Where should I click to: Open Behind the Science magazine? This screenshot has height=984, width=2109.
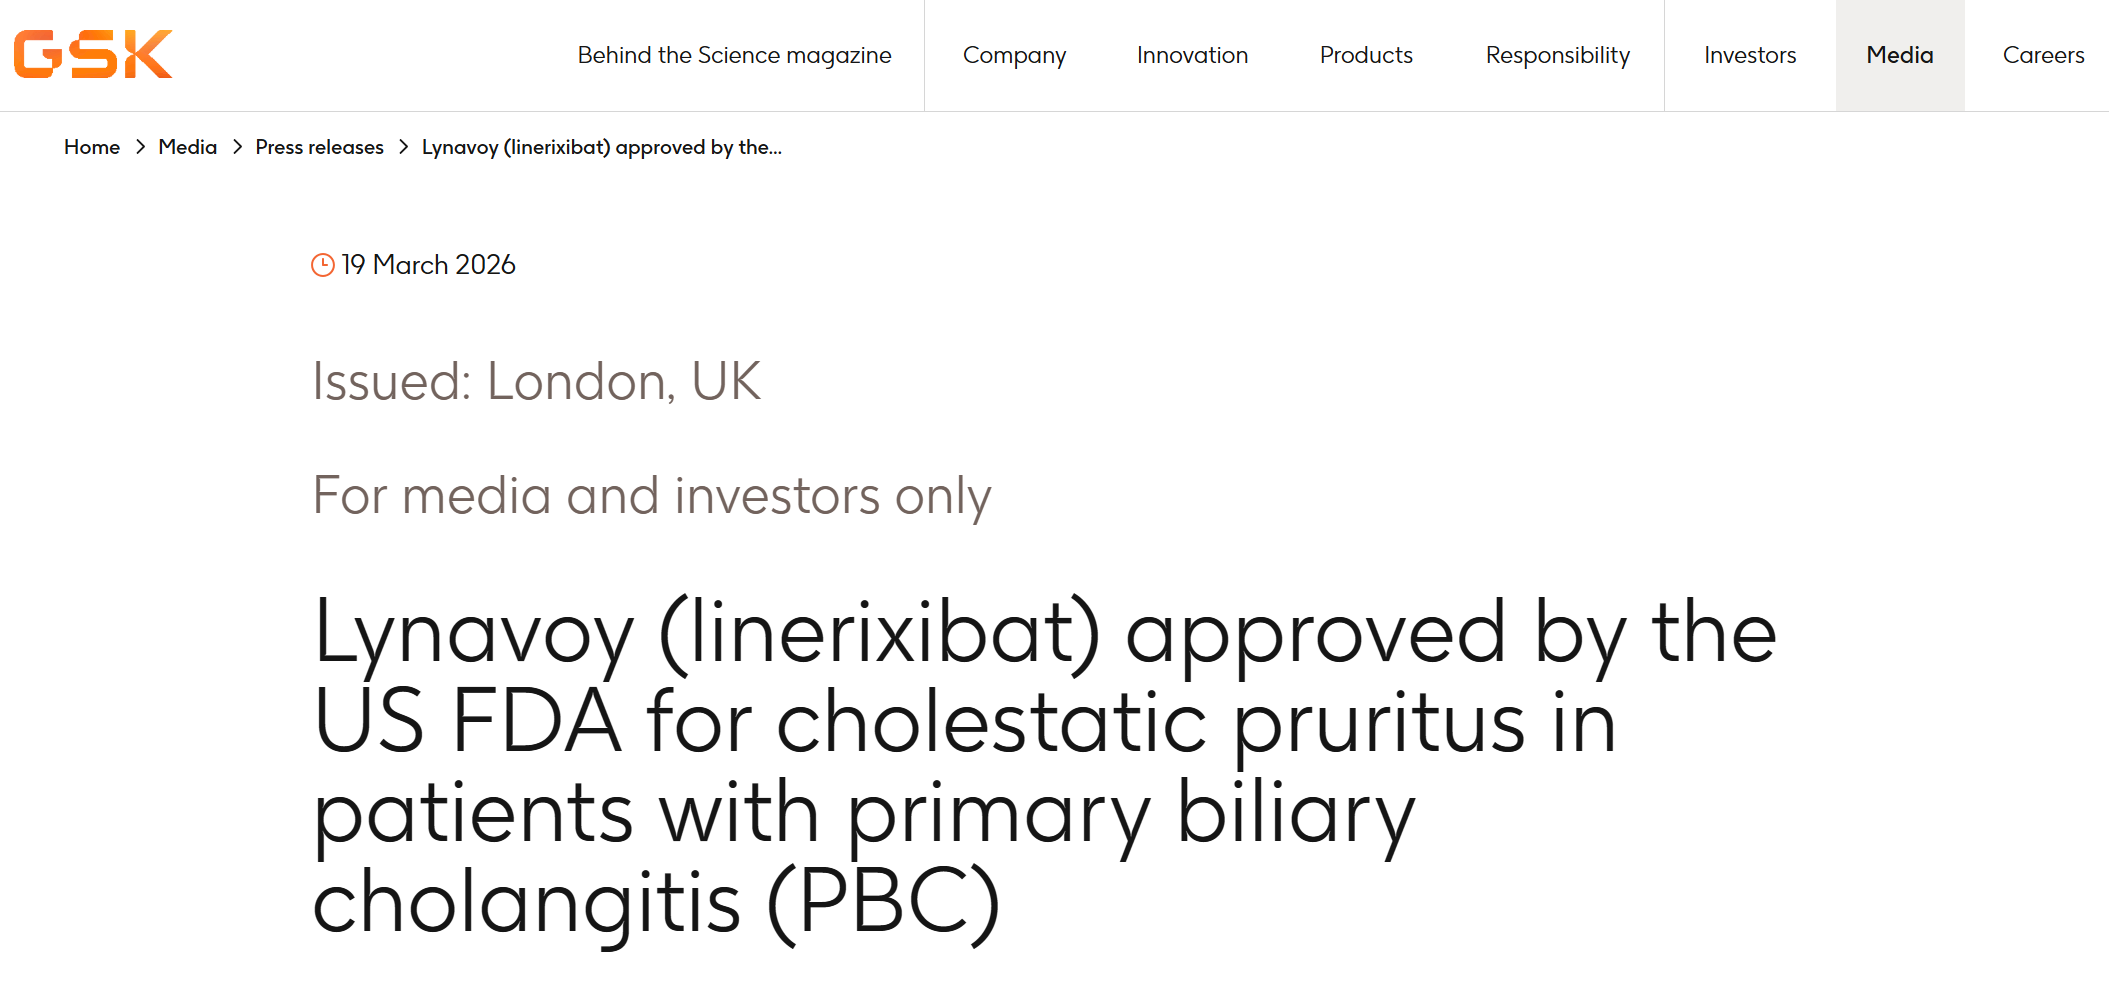734,55
